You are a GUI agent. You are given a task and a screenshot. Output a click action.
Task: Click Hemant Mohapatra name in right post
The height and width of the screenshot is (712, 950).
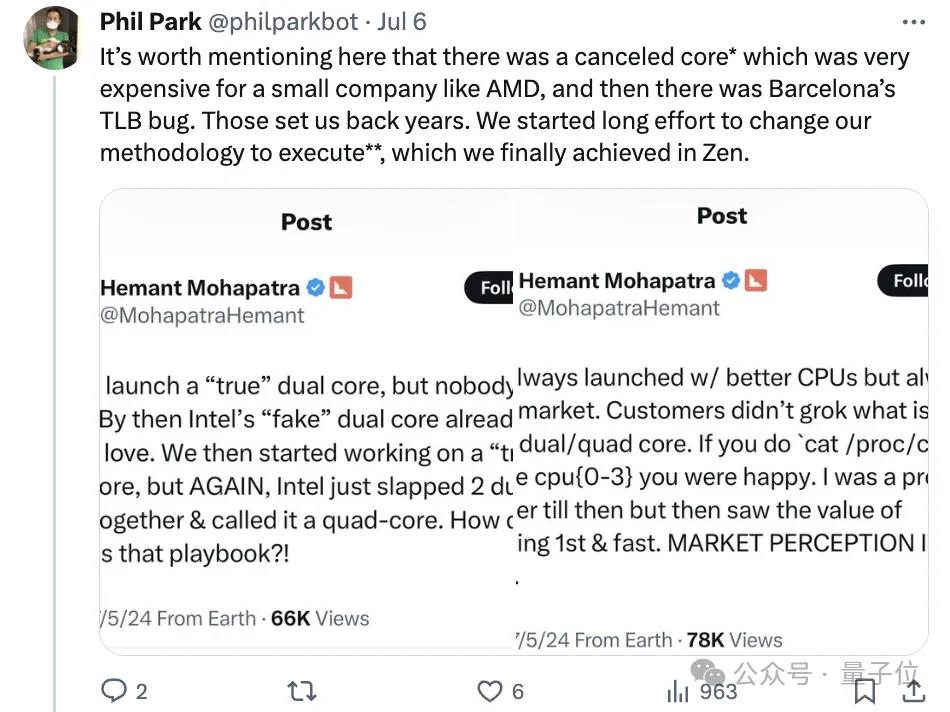(x=617, y=280)
